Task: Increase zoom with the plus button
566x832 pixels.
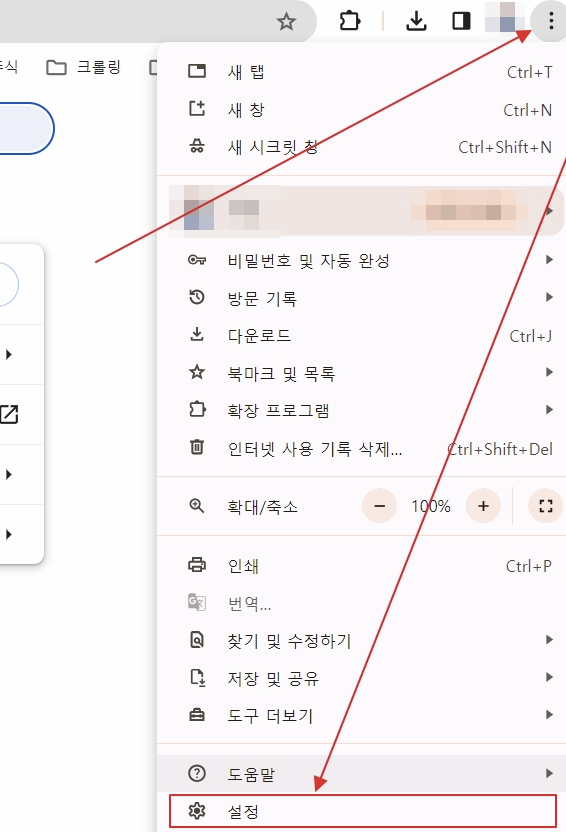Action: coord(483,506)
